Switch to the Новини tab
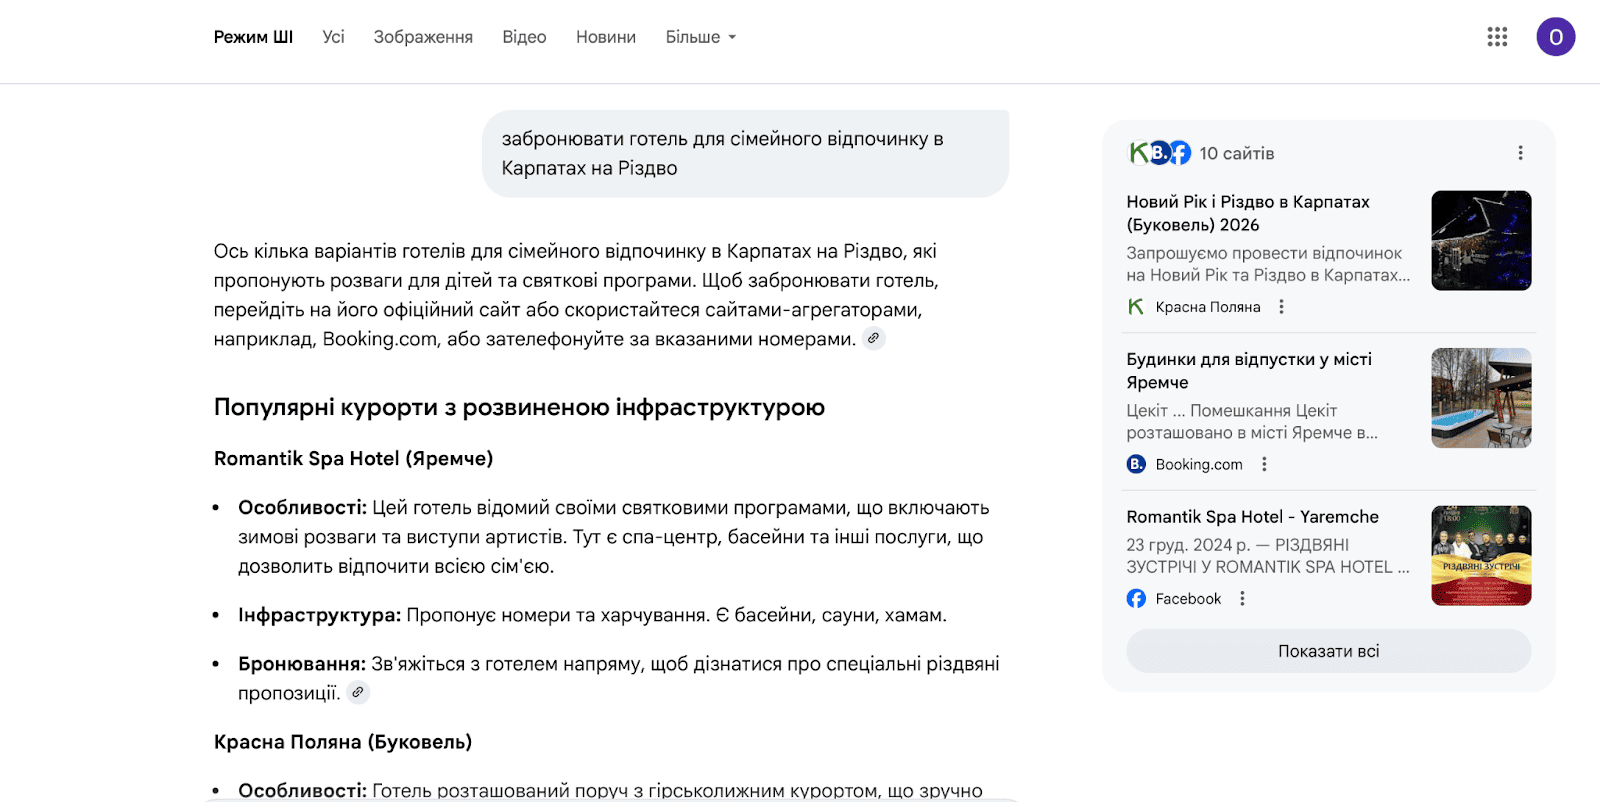This screenshot has height=802, width=1600. 605,37
